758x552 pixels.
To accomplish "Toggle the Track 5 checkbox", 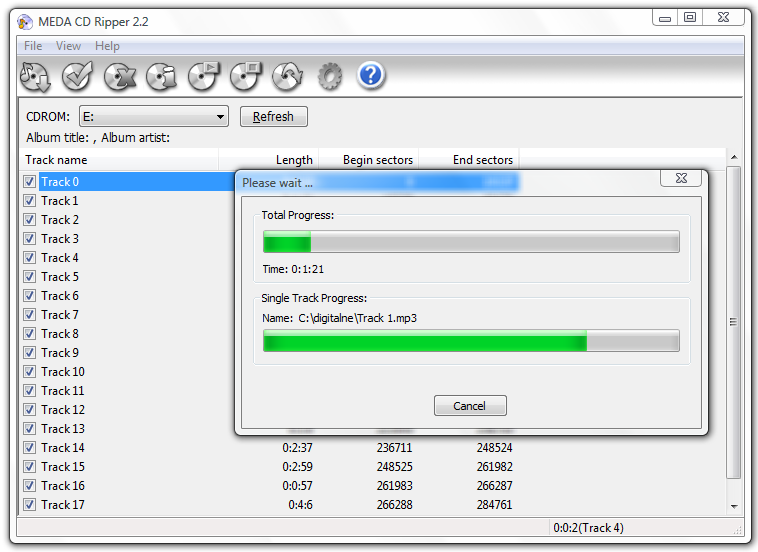I will tap(29, 276).
